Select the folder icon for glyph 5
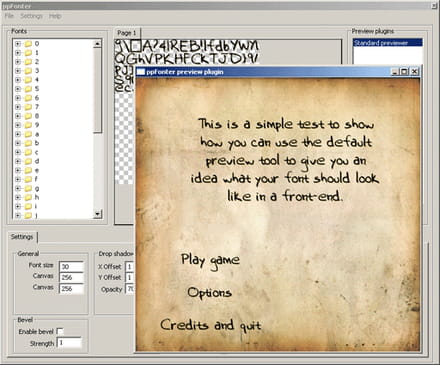The height and width of the screenshot is (365, 440). (x=28, y=89)
